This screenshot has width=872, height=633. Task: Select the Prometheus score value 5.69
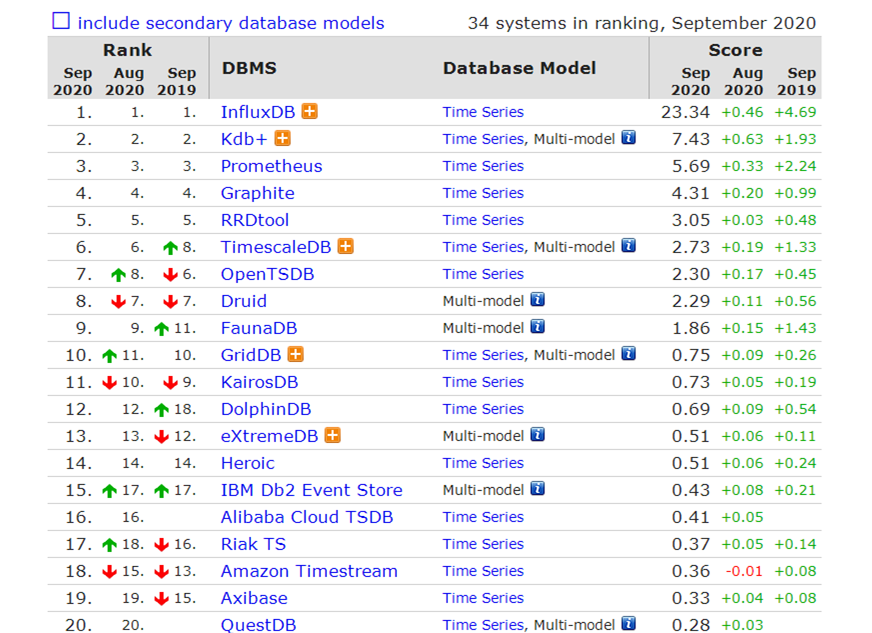[691, 166]
